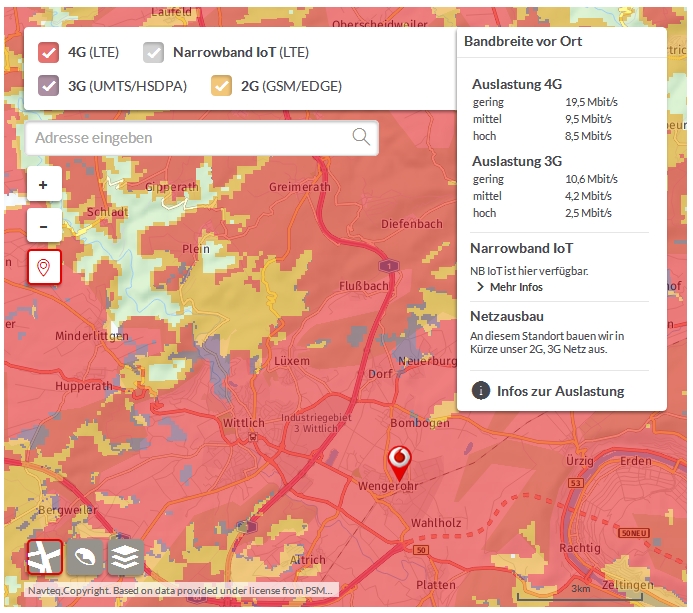Click the Bergweiler label on map
This screenshot has width=693, height=613.
point(68,510)
